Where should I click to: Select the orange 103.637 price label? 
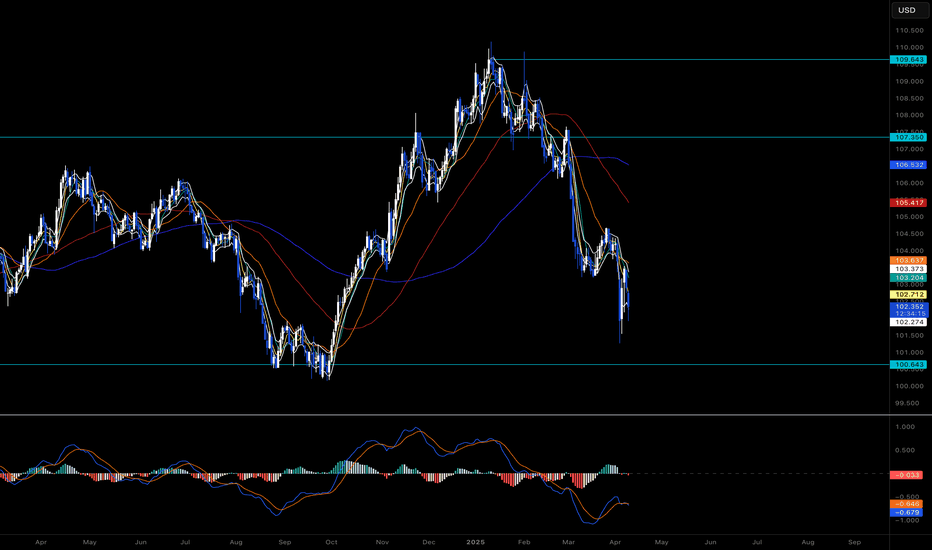pos(908,260)
